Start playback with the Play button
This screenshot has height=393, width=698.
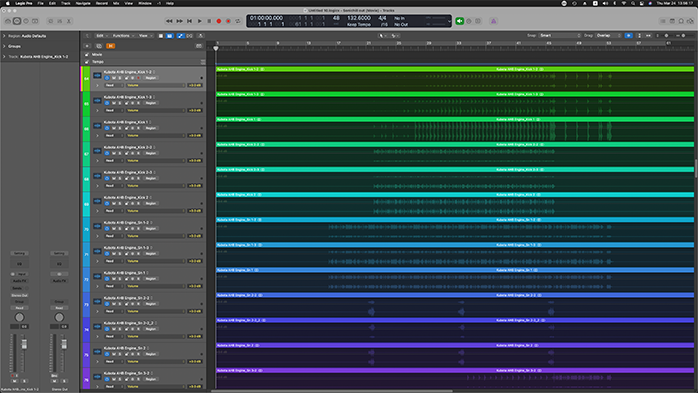point(199,21)
